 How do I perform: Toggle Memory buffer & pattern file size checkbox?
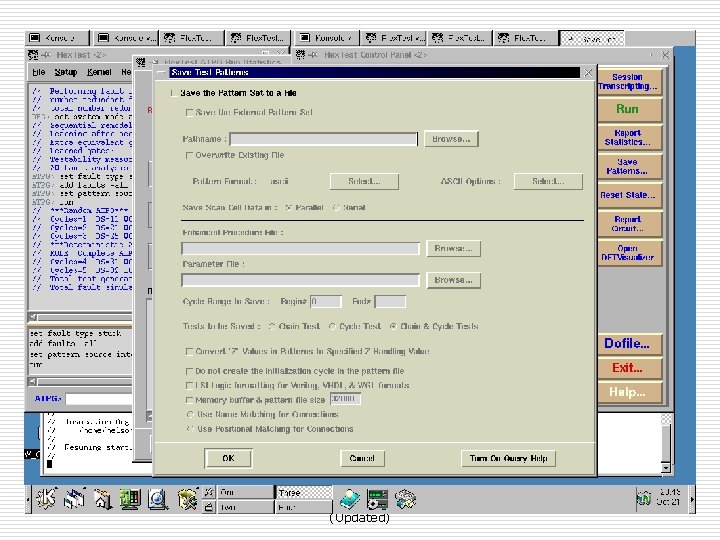click(189, 400)
